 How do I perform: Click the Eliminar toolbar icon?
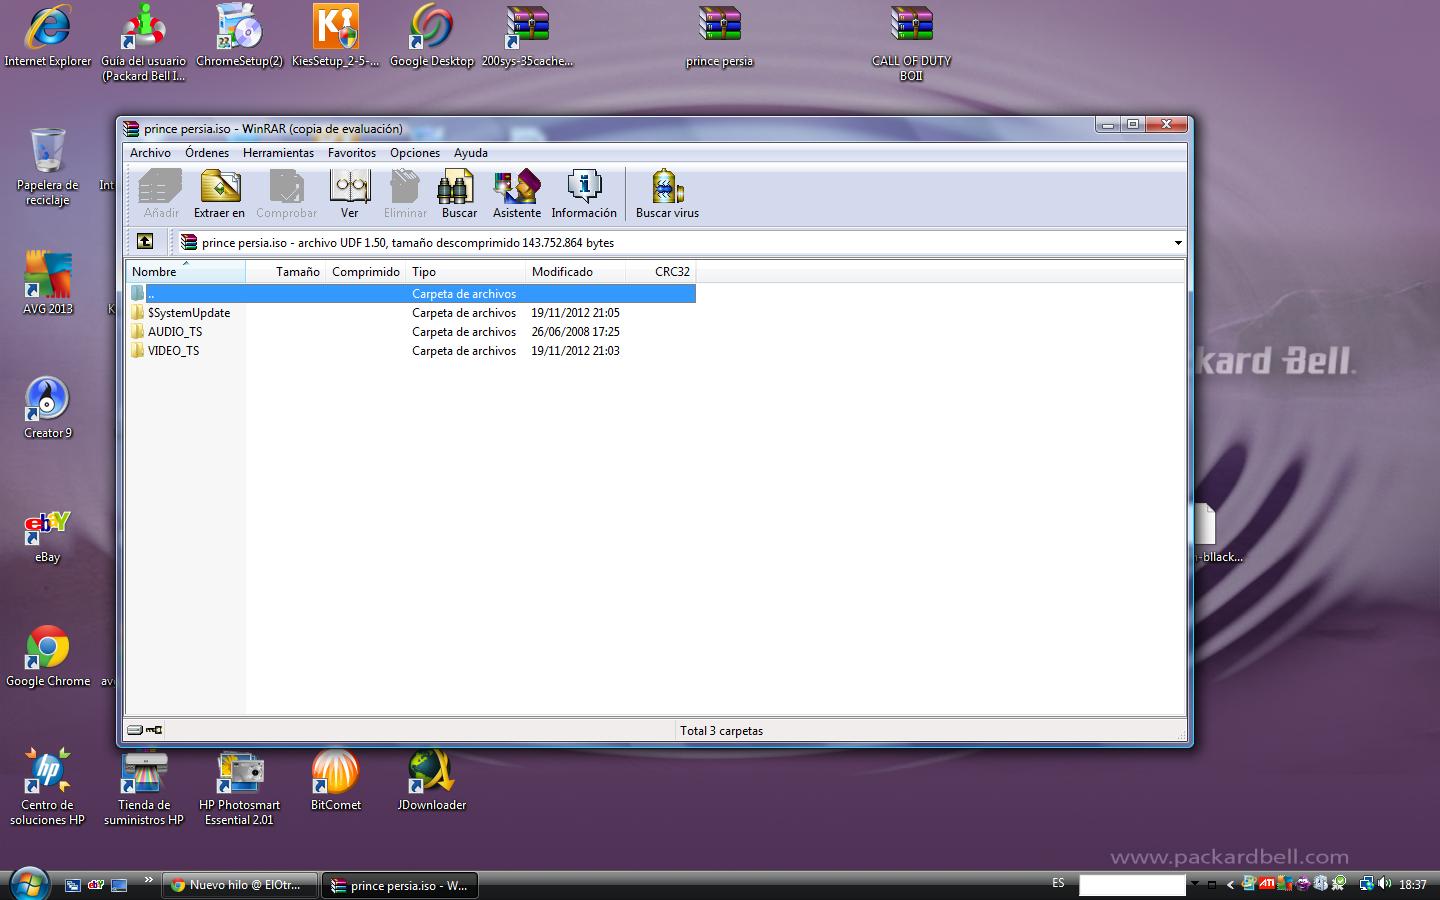[x=405, y=193]
